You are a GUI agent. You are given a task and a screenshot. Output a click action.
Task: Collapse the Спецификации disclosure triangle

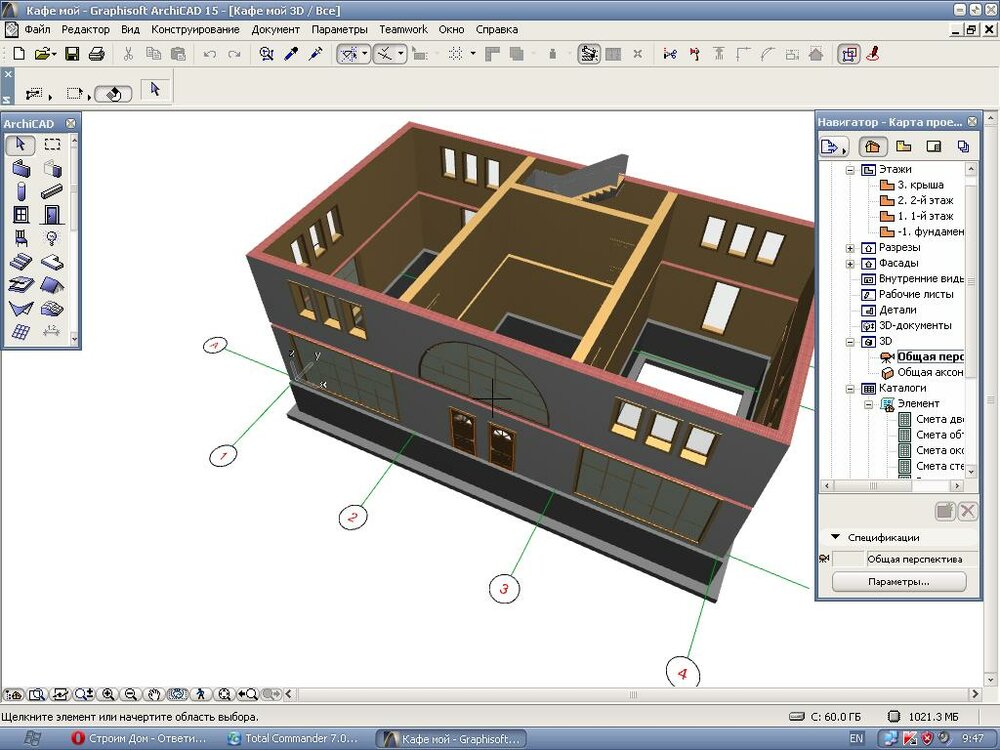(836, 538)
